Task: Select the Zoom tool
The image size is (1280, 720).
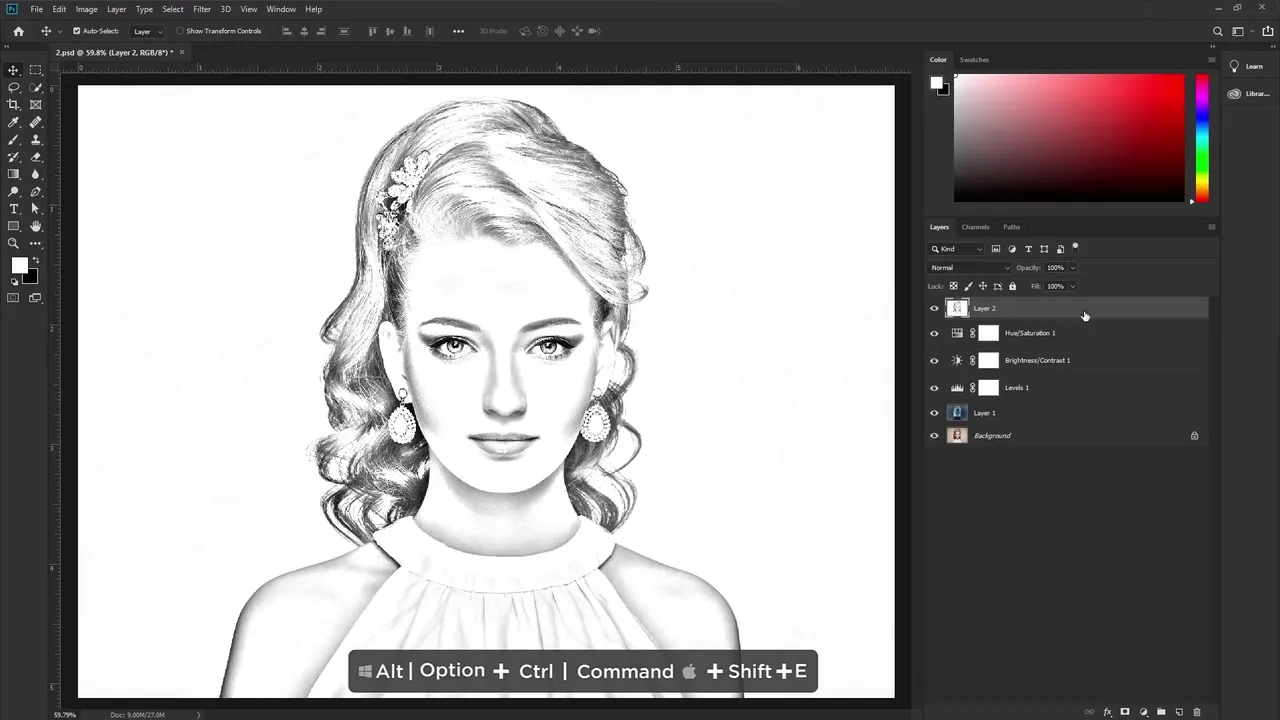Action: pos(13,243)
